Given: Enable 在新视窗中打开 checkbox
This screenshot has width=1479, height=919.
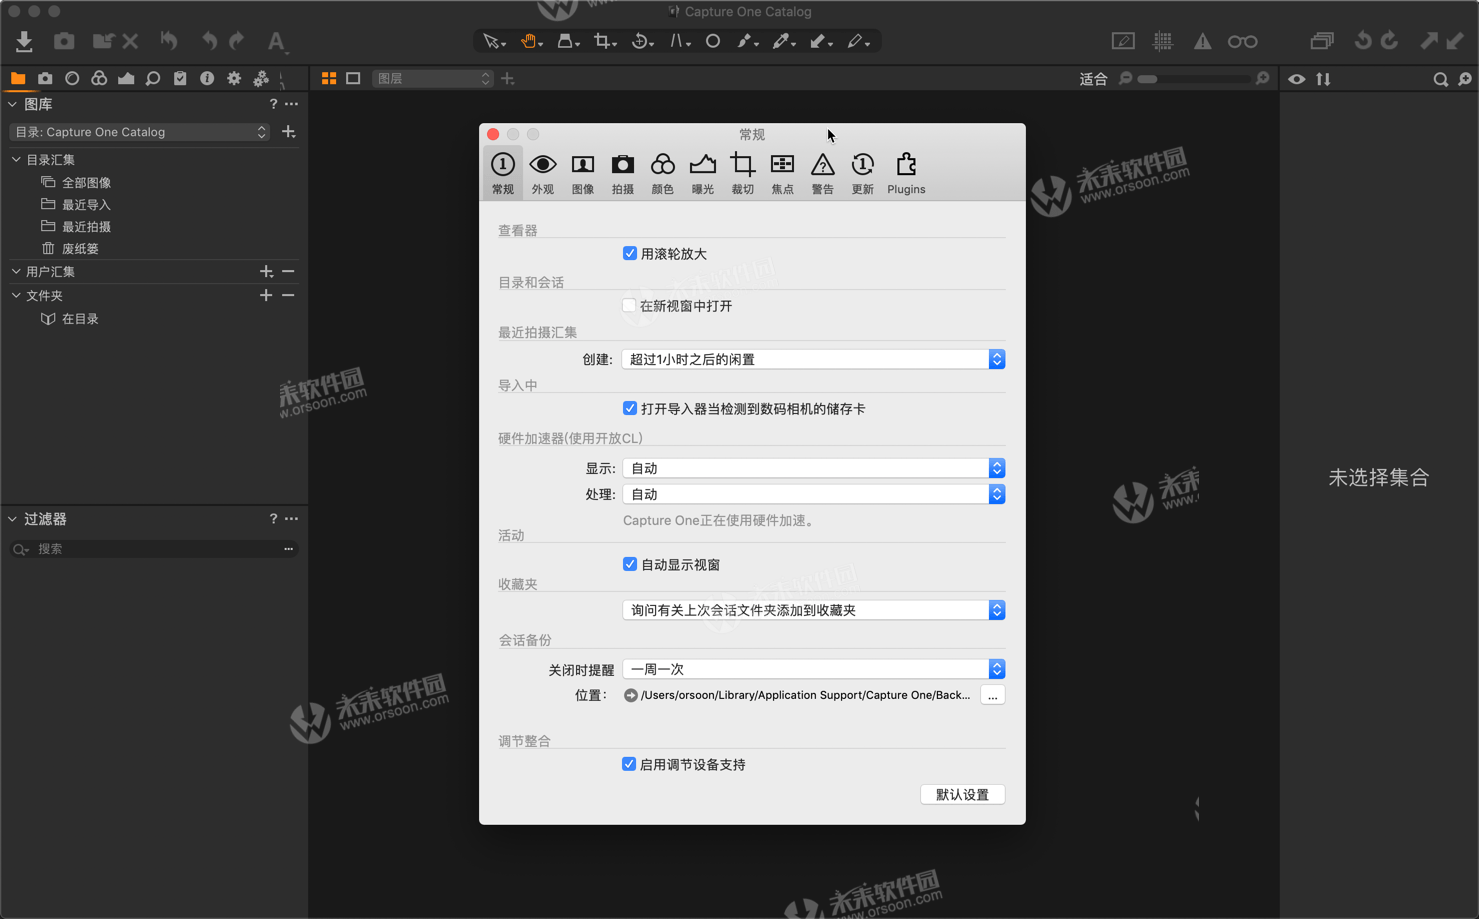Looking at the screenshot, I should click(629, 306).
